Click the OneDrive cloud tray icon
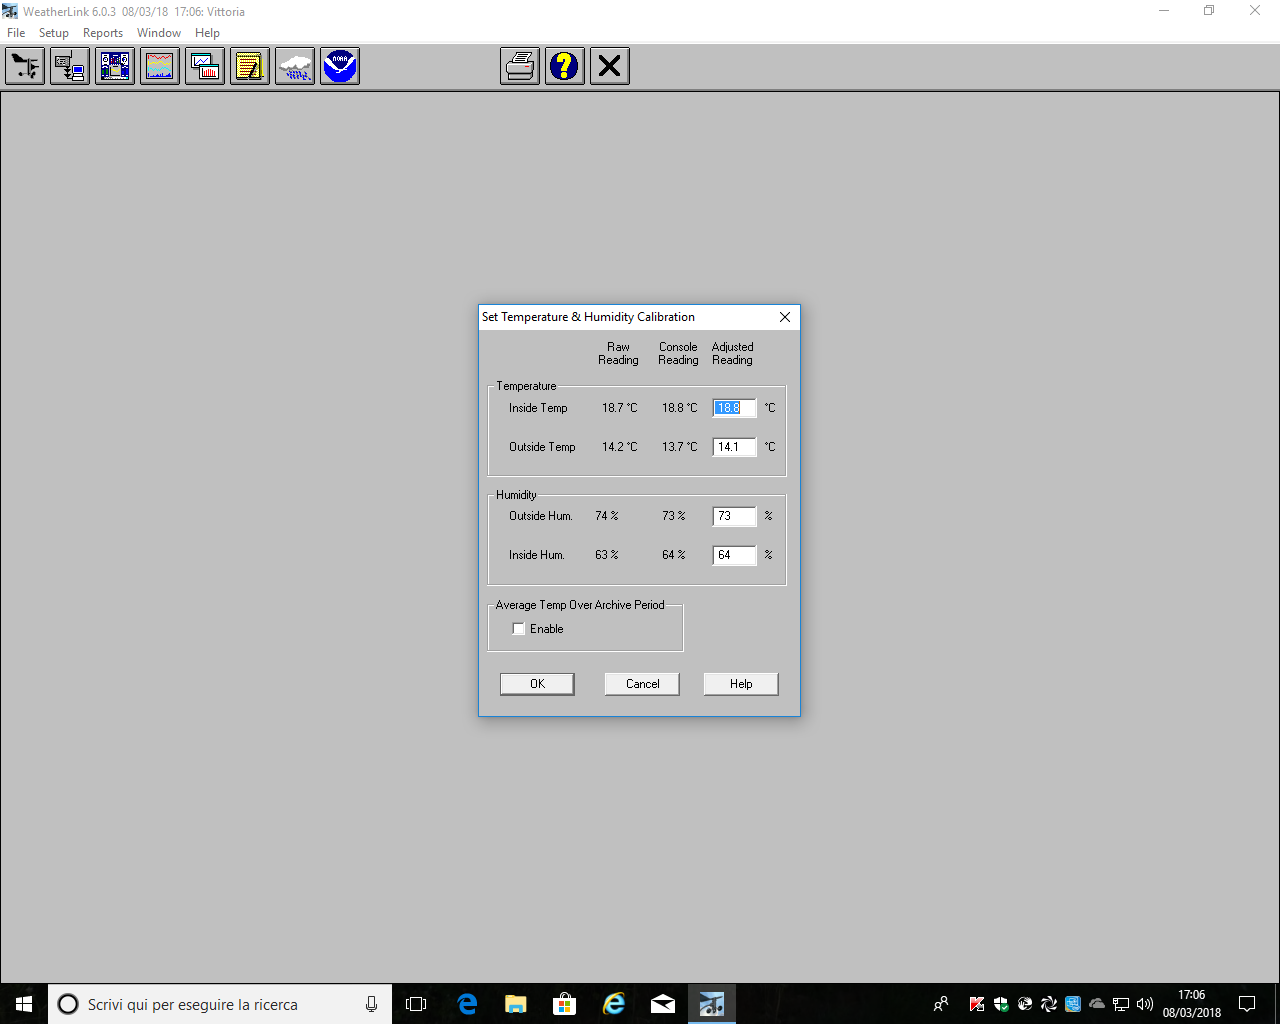The height and width of the screenshot is (1024, 1280). click(1097, 1004)
